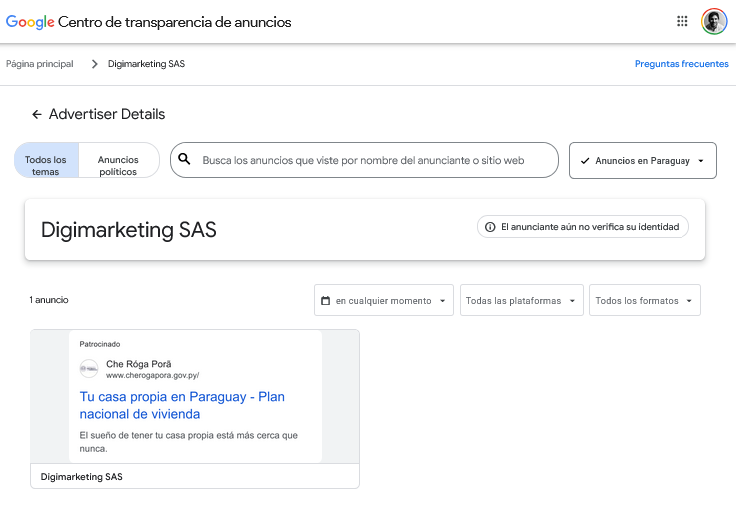Click the 1 anuncio count text

[49, 300]
